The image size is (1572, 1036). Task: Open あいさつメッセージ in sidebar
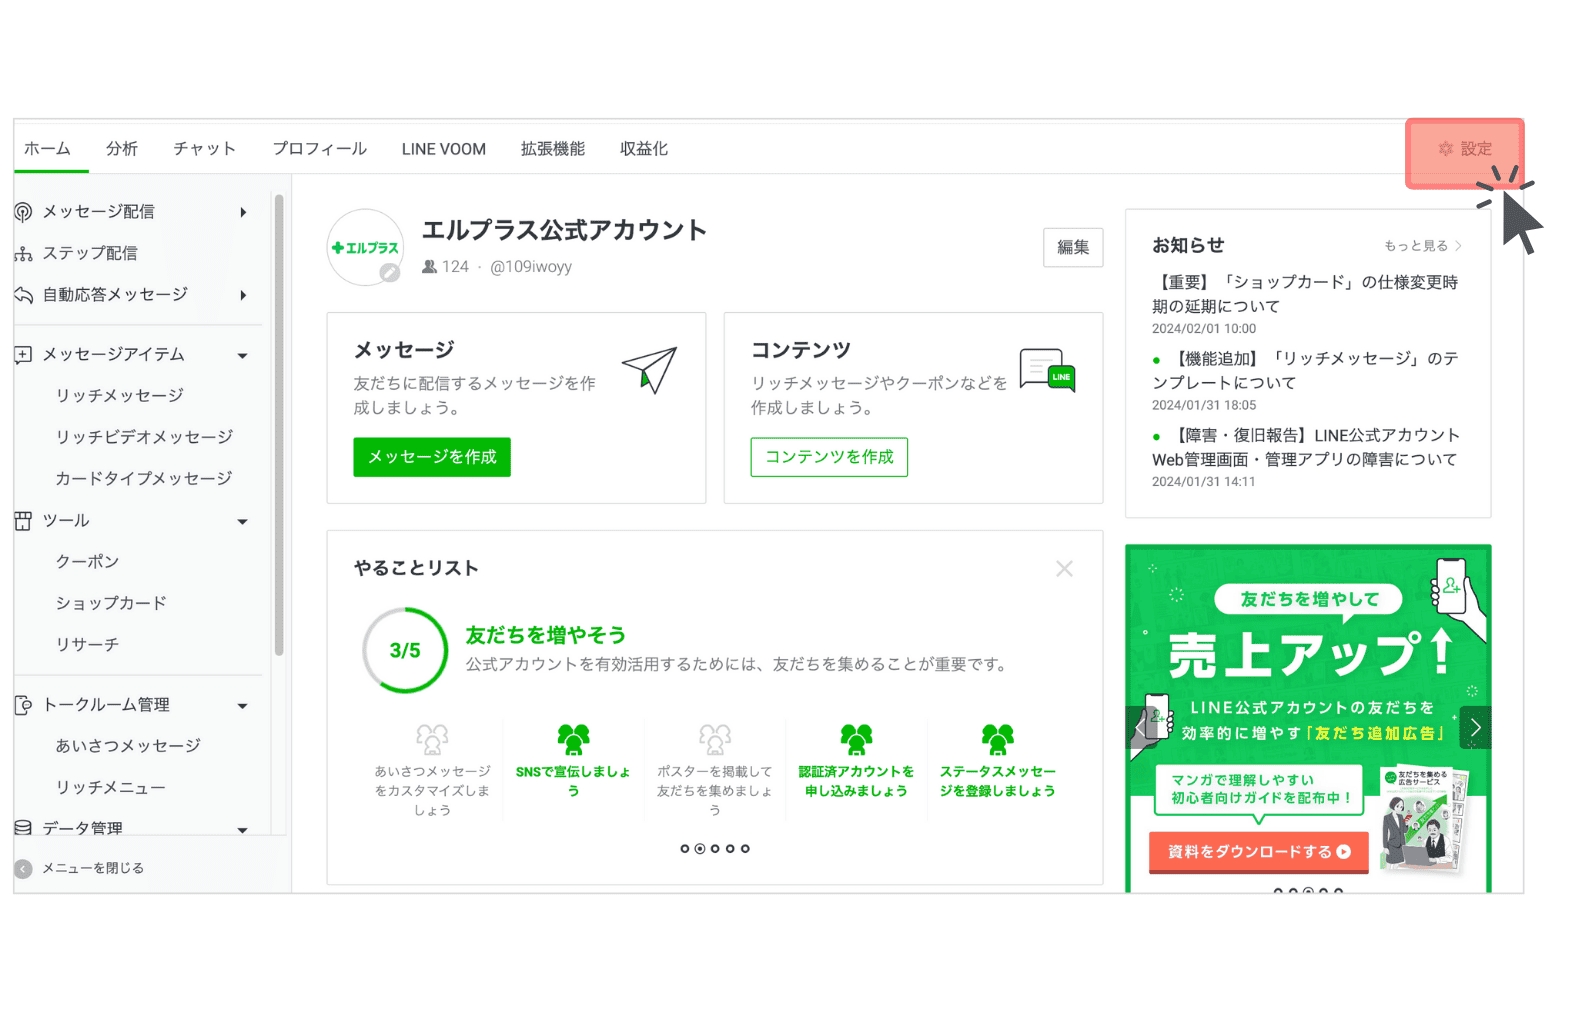pyautogui.click(x=128, y=746)
